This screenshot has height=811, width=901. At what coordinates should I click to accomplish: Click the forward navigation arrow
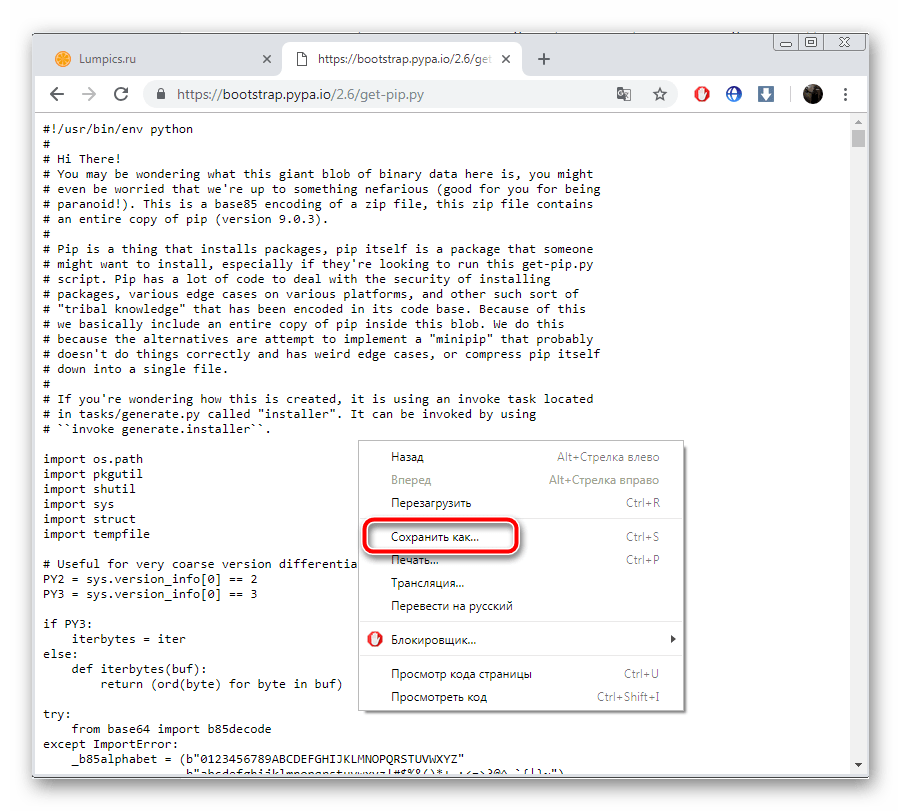click(89, 94)
